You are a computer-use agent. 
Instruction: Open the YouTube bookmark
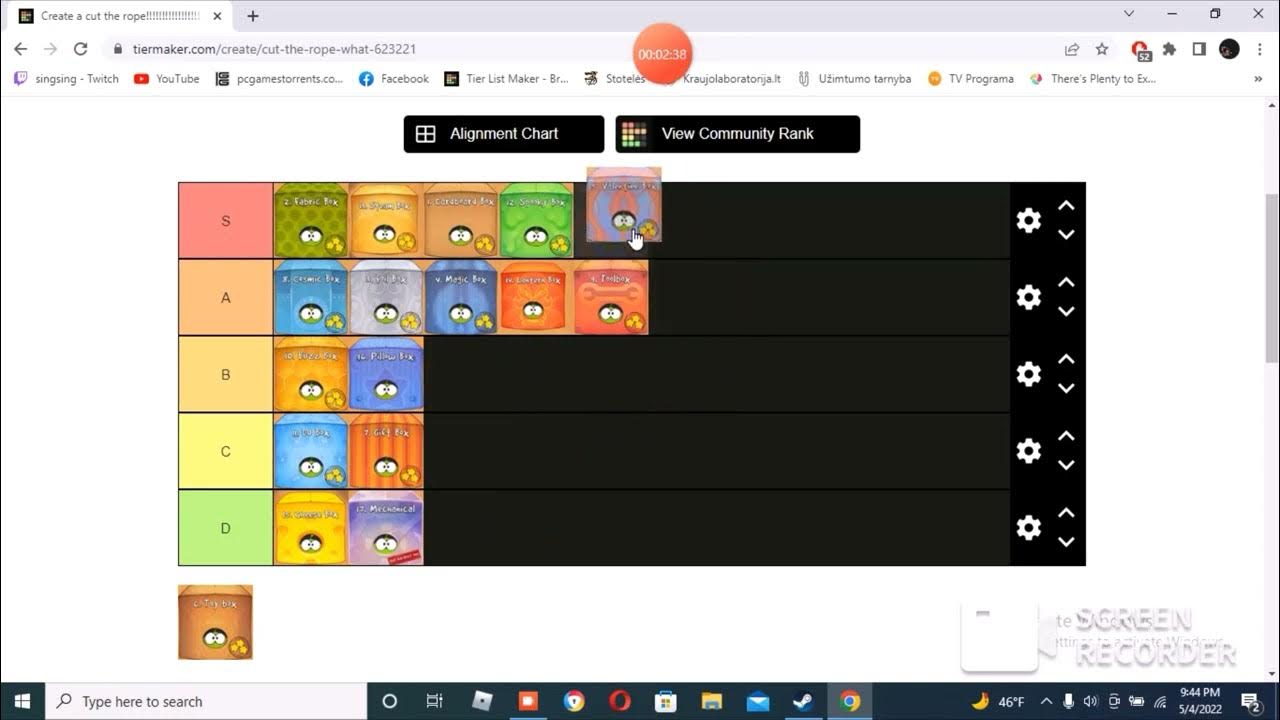pyautogui.click(x=167, y=79)
